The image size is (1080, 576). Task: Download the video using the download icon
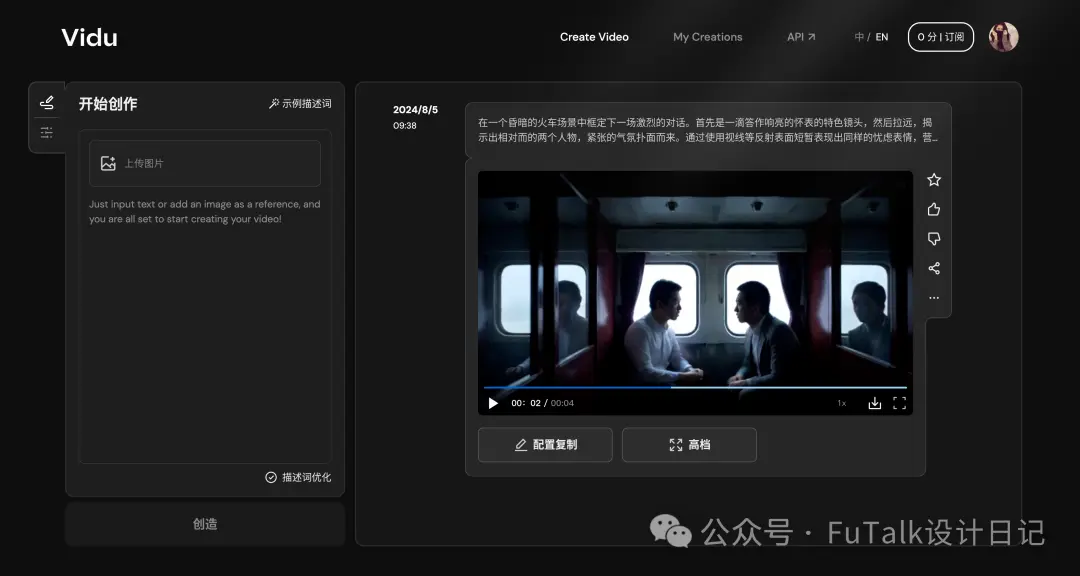[875, 403]
